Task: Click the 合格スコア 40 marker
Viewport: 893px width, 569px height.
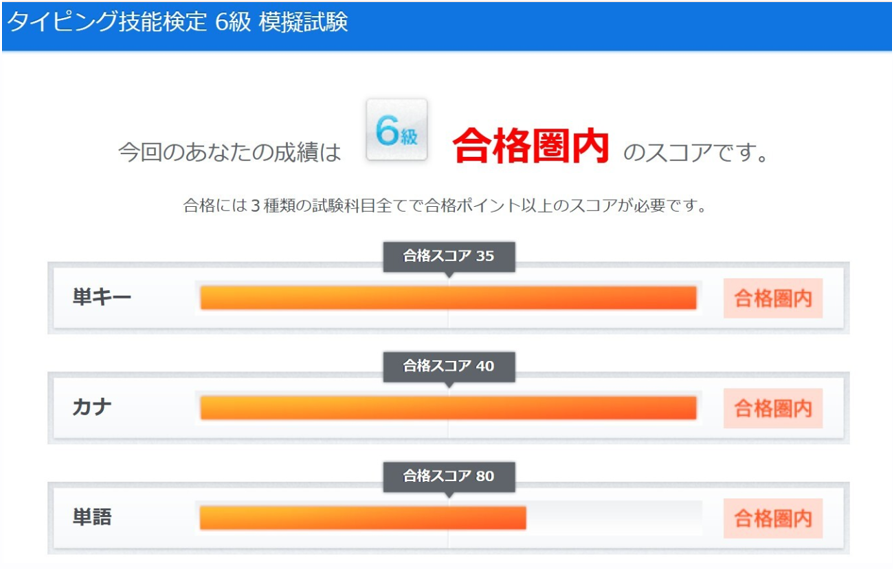Action: pyautogui.click(x=448, y=366)
